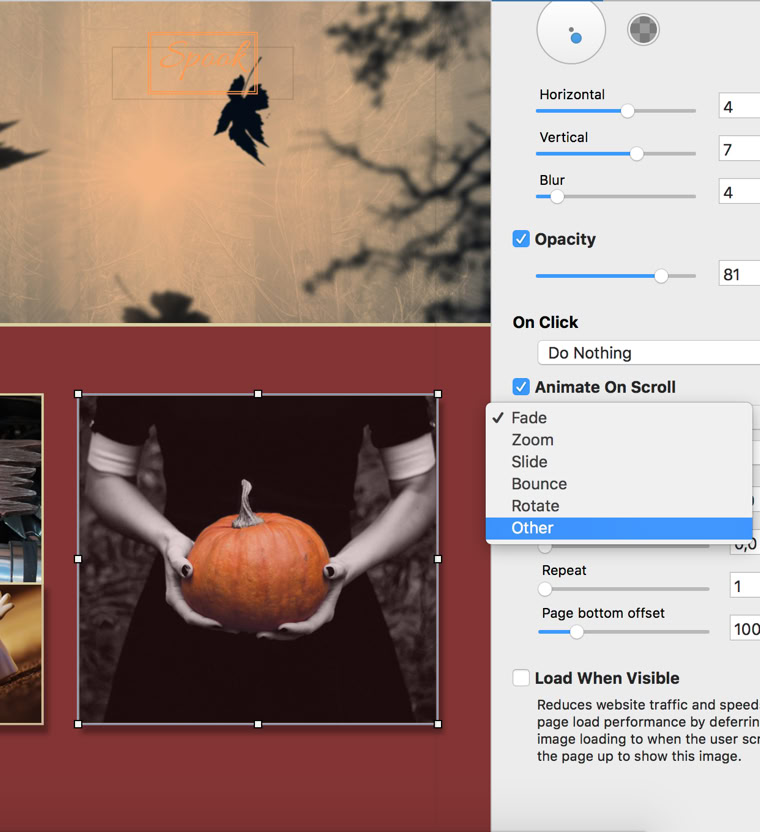Enable Load When Visible
The height and width of the screenshot is (832, 760).
point(521,678)
